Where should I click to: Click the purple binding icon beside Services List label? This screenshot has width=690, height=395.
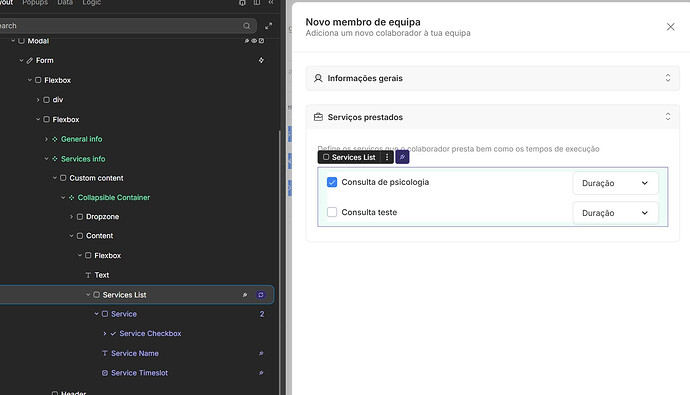click(402, 157)
